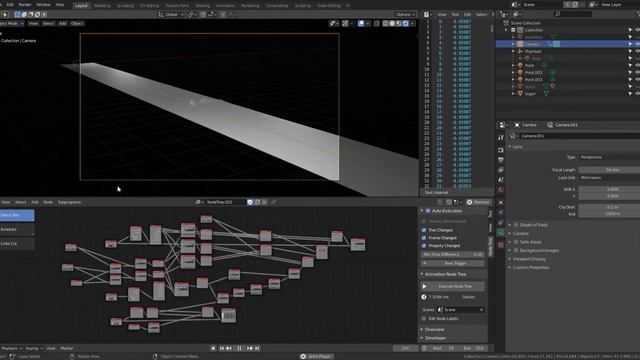Select rendered viewport shading icon
Viewport: 640px width, 360px height.
click(x=406, y=23)
